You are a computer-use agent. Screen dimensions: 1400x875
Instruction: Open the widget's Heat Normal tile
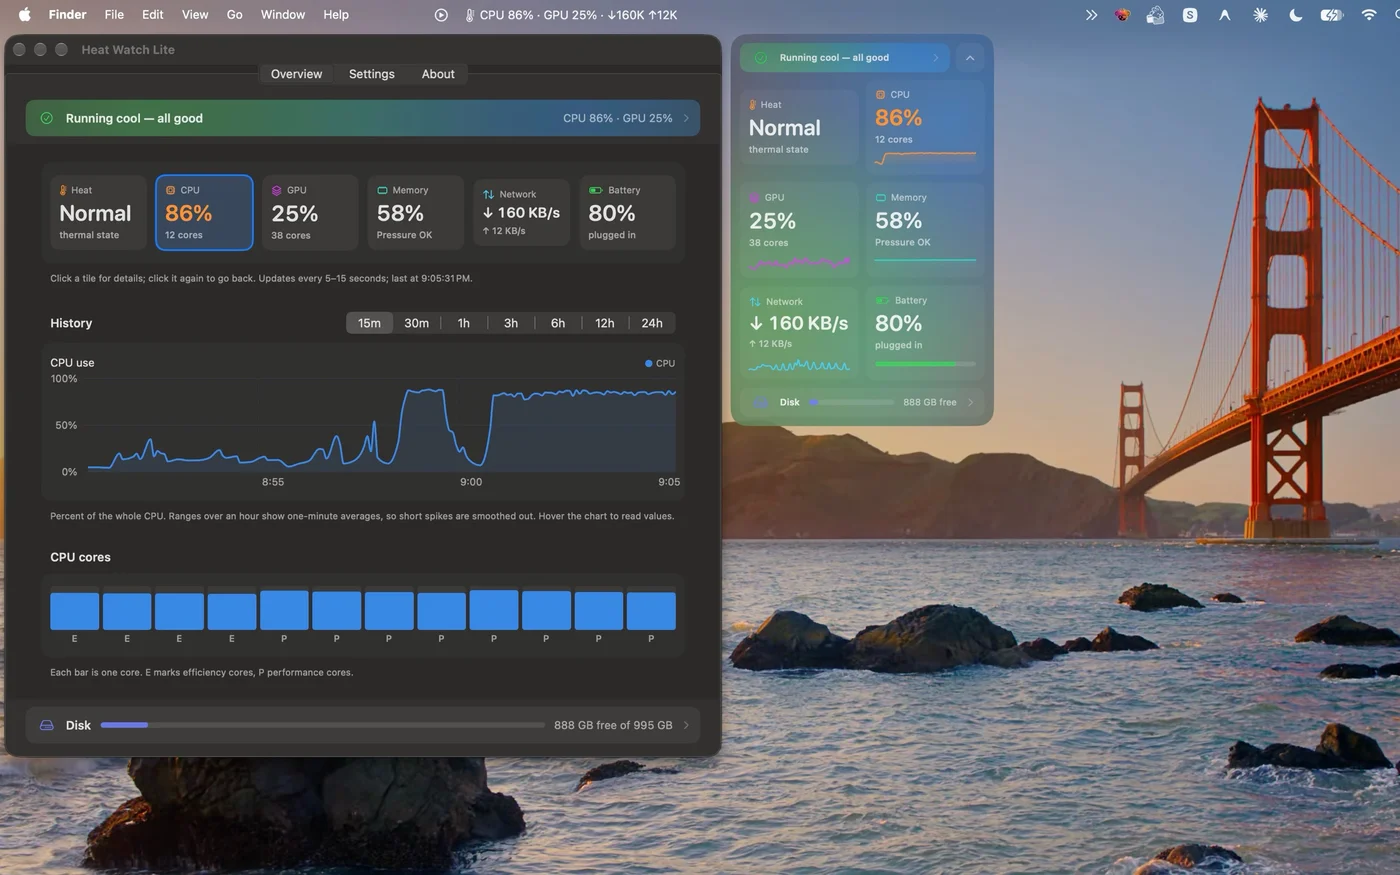800,127
